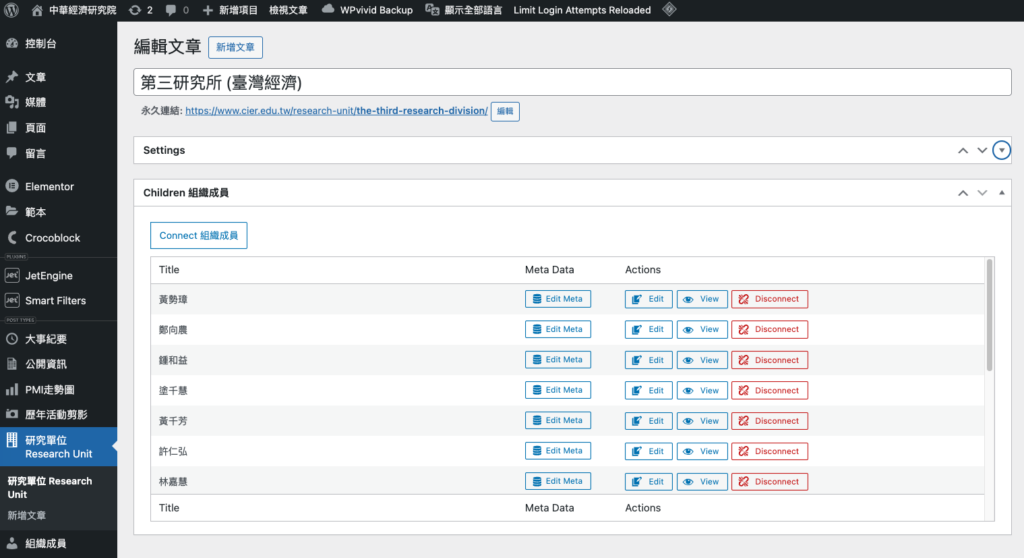Open comments bubble in admin bar

click(177, 10)
